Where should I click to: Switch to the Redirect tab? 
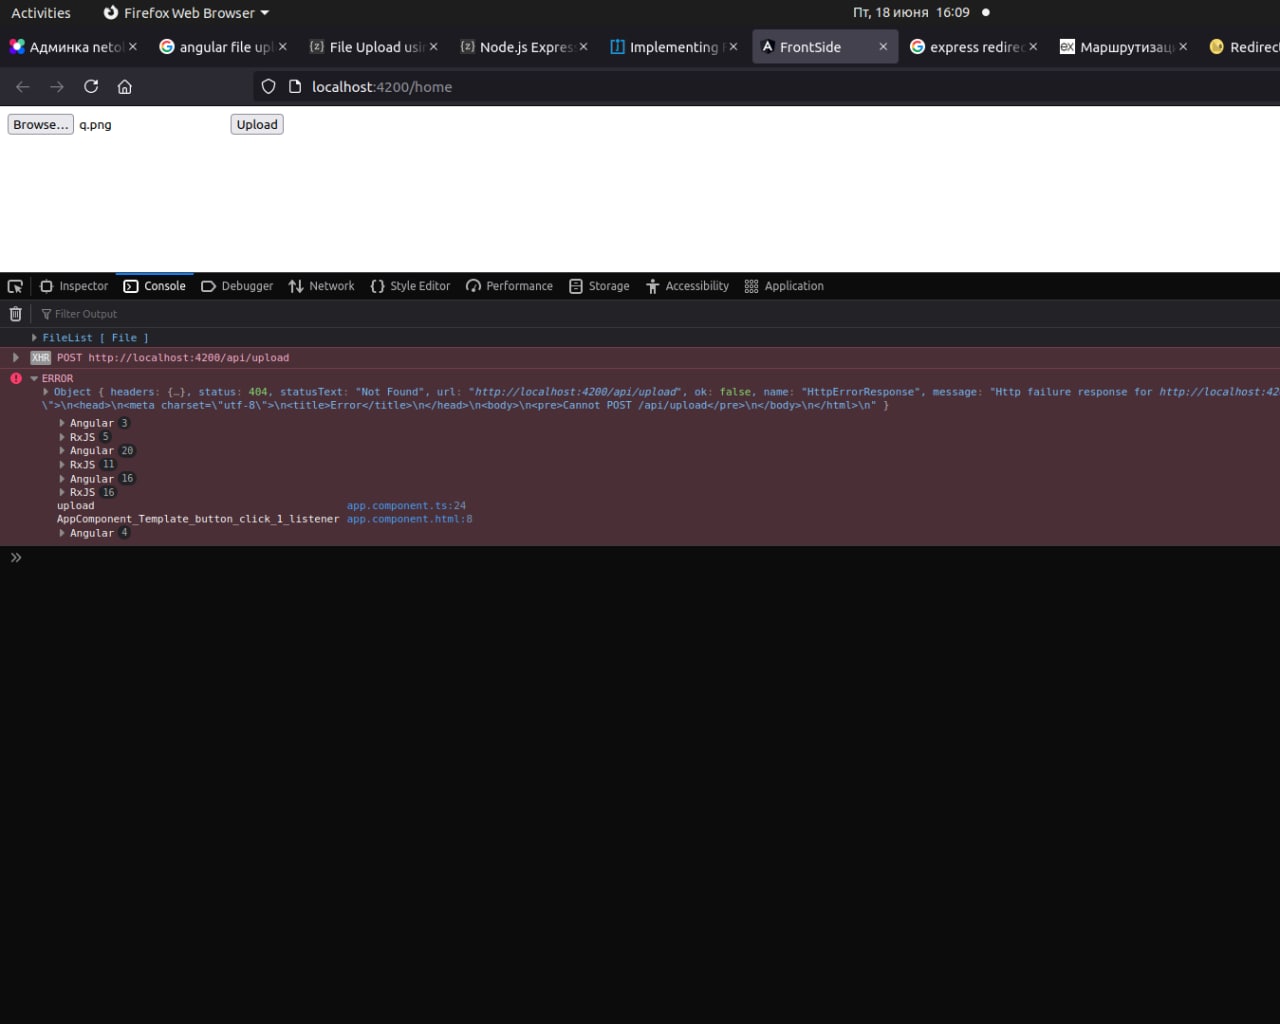[1242, 47]
